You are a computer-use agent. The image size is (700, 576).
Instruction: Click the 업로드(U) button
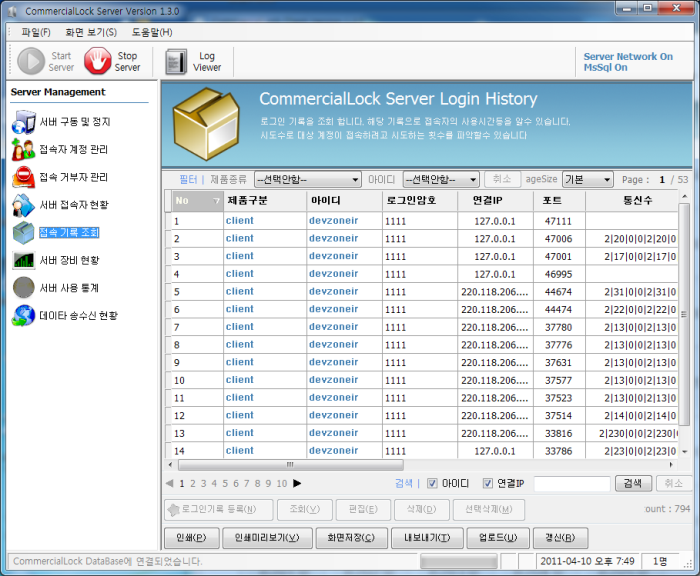[498, 538]
